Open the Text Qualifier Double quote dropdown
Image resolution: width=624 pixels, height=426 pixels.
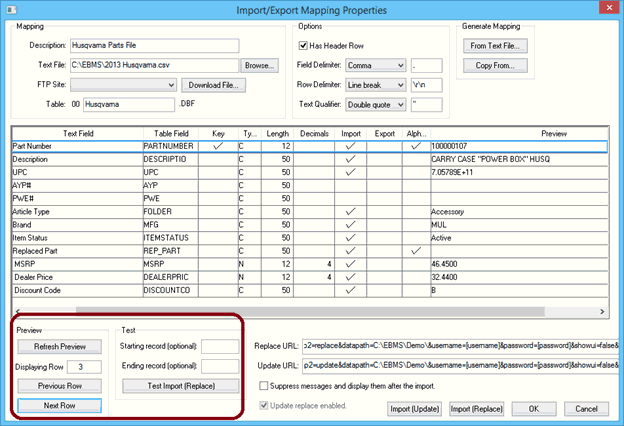coord(375,105)
